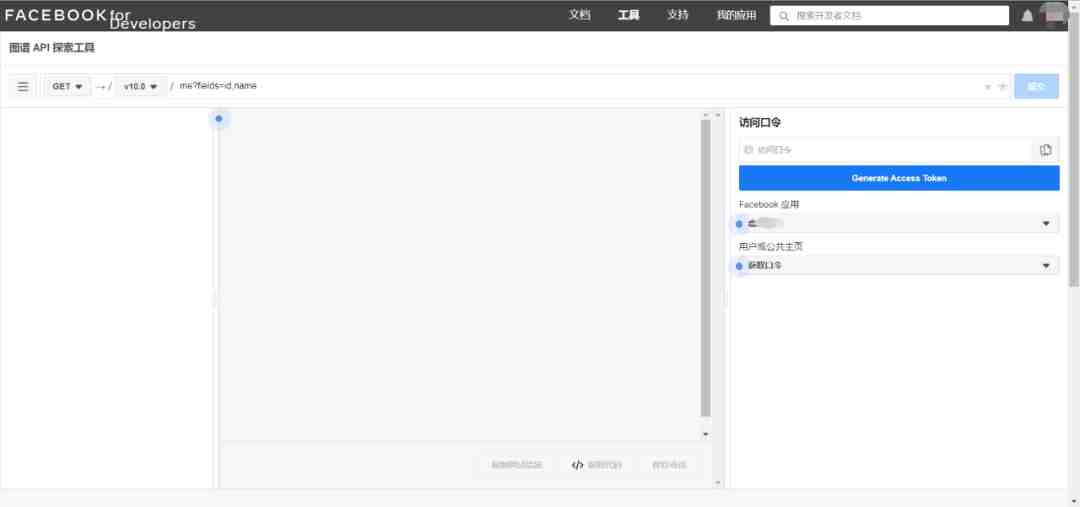Open the hamburger menu in query bar
This screenshot has width=1080, height=507.
[23, 87]
